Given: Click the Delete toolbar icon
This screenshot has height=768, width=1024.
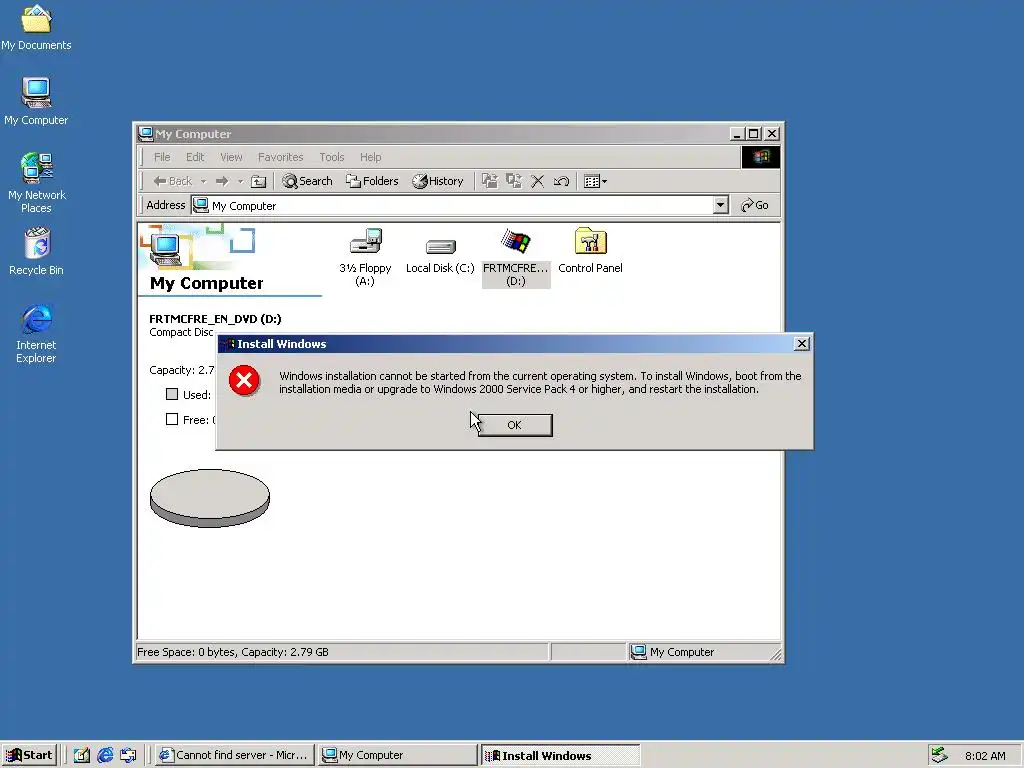Looking at the screenshot, I should coord(537,181).
